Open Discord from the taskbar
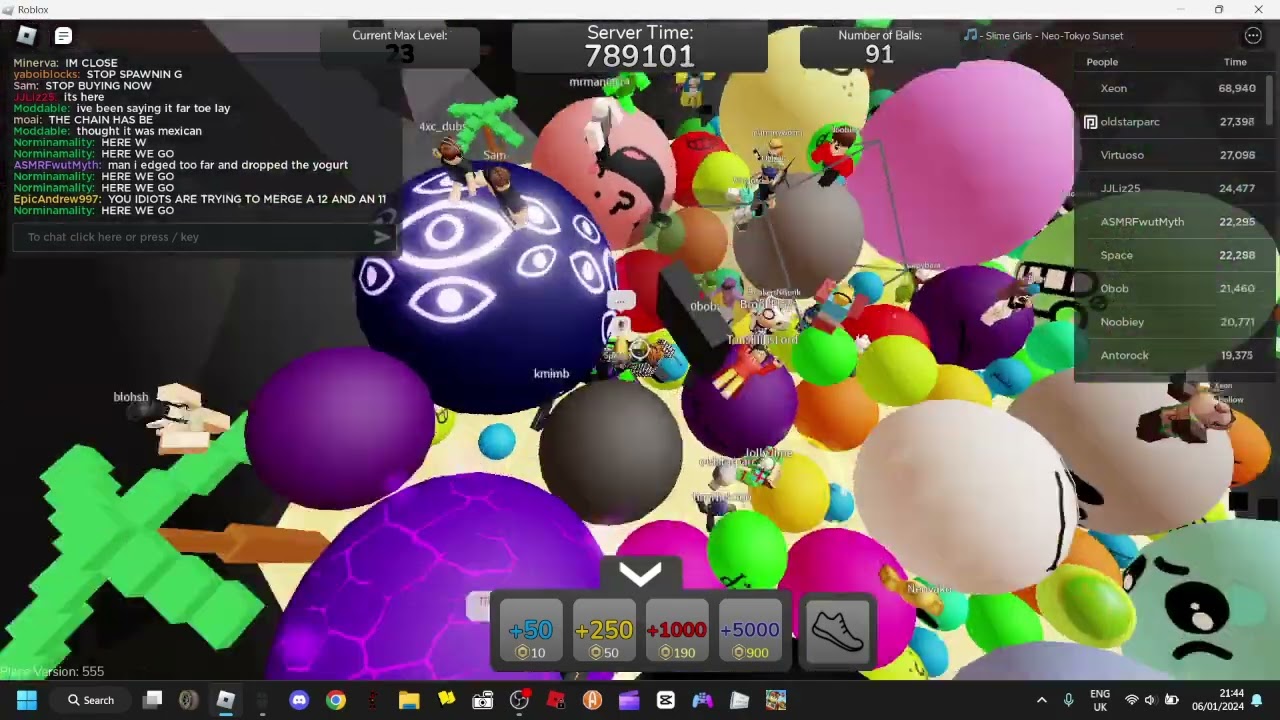Screen dimensions: 1280x720 pyautogui.click(x=299, y=700)
